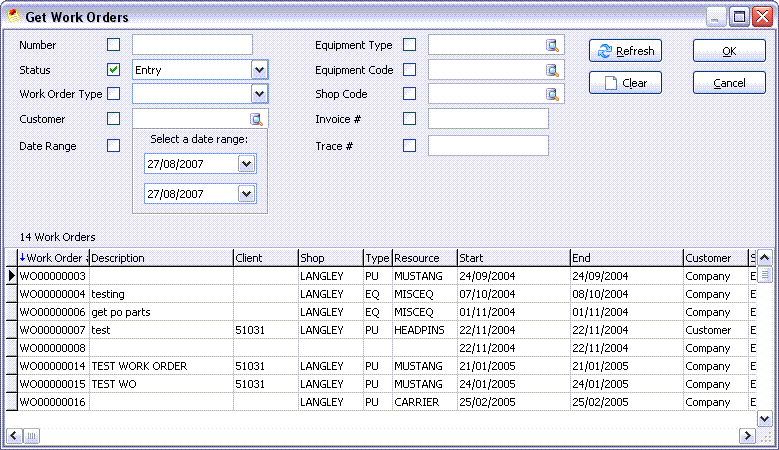Click the Equipment Code lookup icon

point(552,70)
